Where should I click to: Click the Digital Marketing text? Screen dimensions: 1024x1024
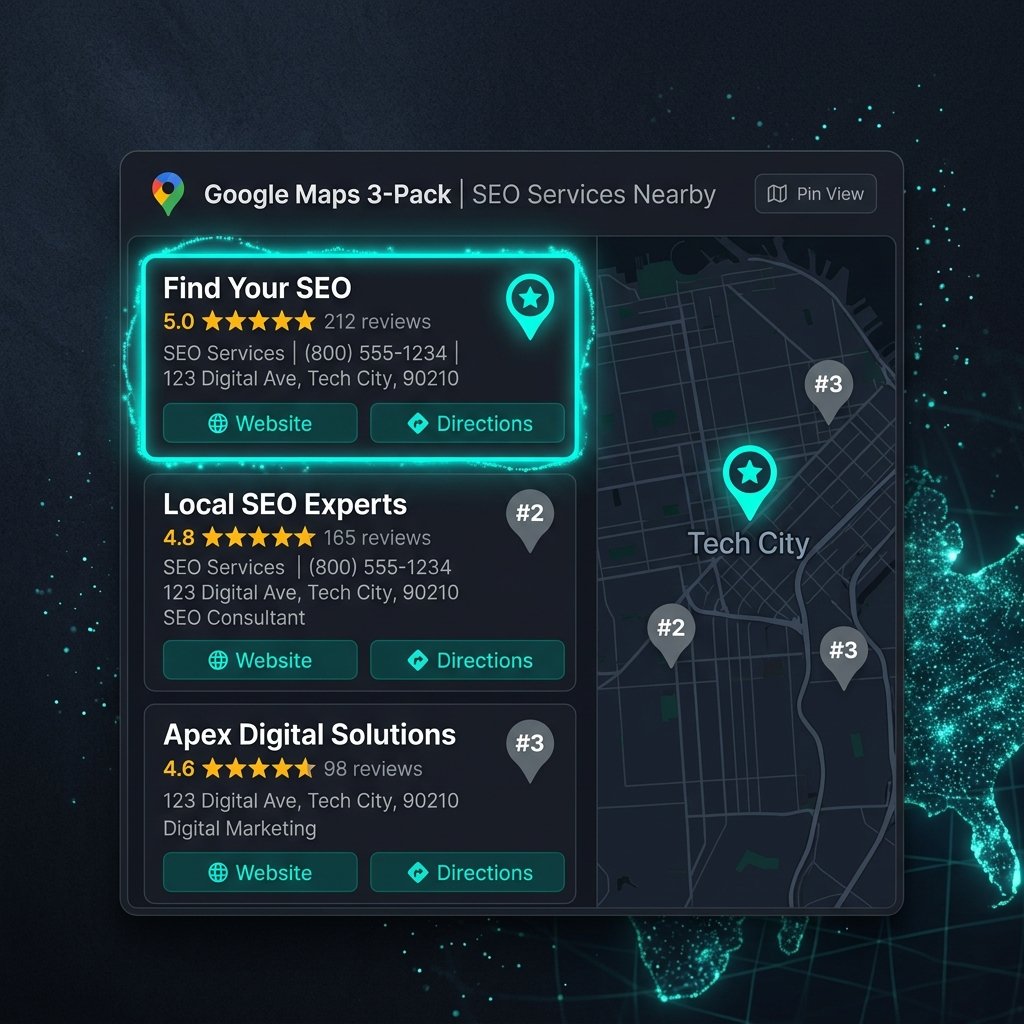240,829
